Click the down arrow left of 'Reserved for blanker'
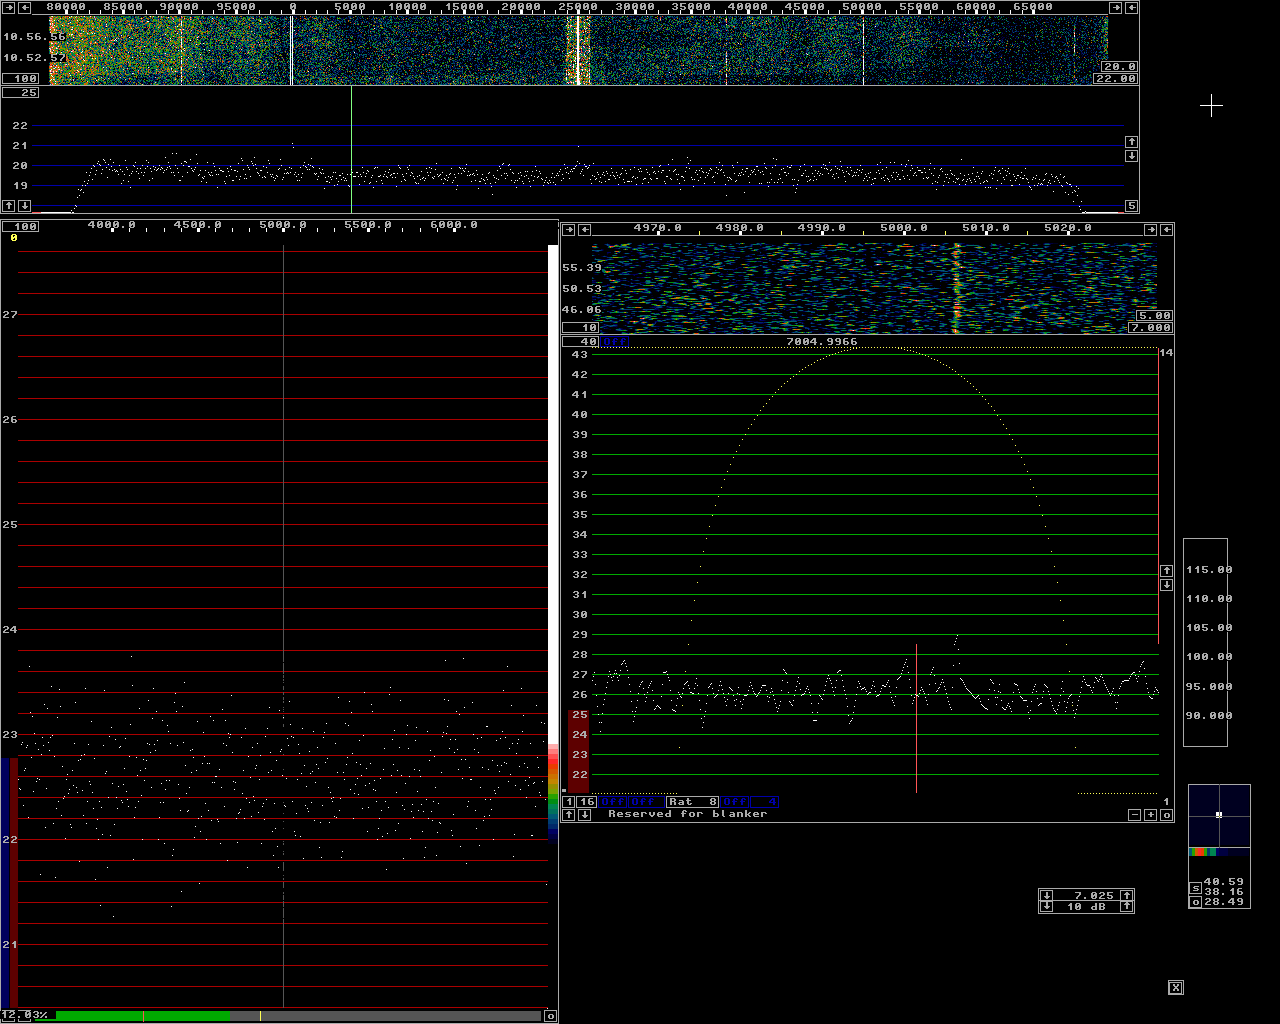Viewport: 1280px width, 1024px height. (584, 815)
